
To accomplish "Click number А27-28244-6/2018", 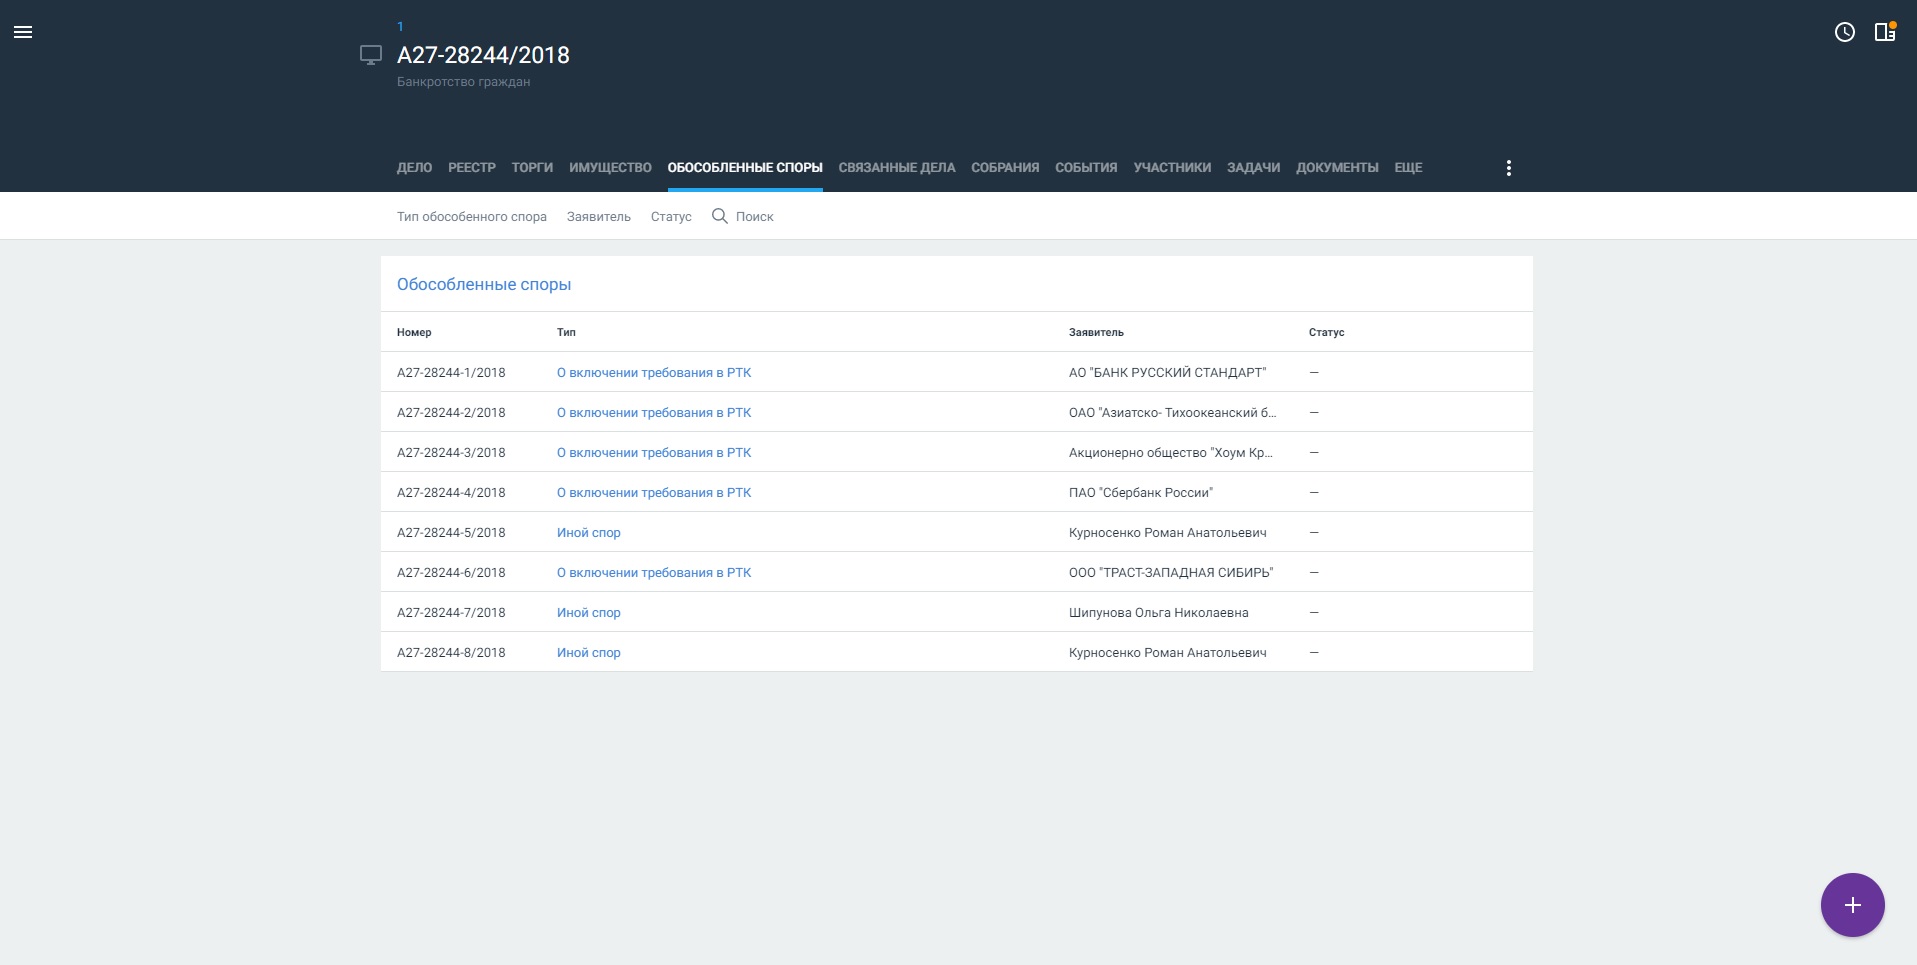I will pyautogui.click(x=451, y=572).
